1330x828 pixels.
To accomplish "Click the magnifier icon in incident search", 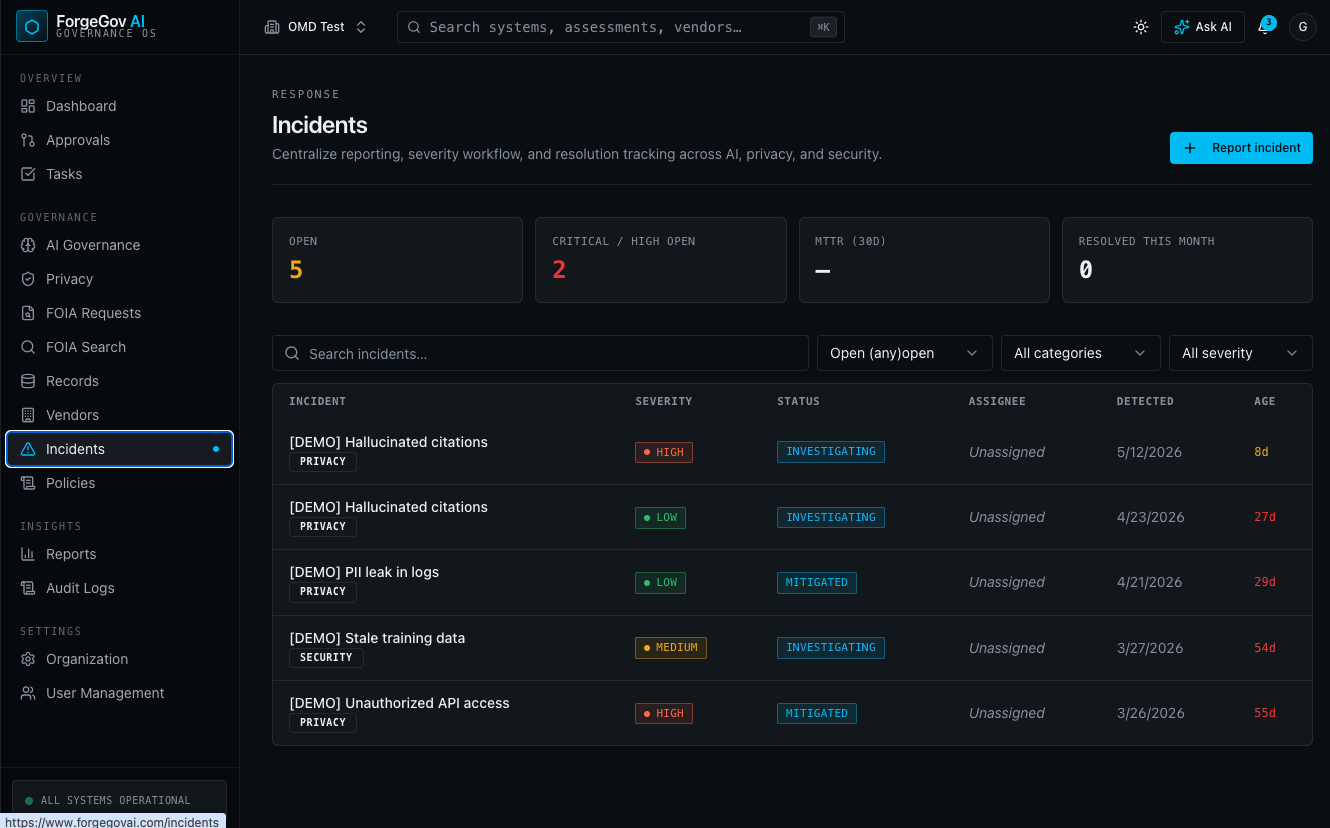I will [x=293, y=353].
